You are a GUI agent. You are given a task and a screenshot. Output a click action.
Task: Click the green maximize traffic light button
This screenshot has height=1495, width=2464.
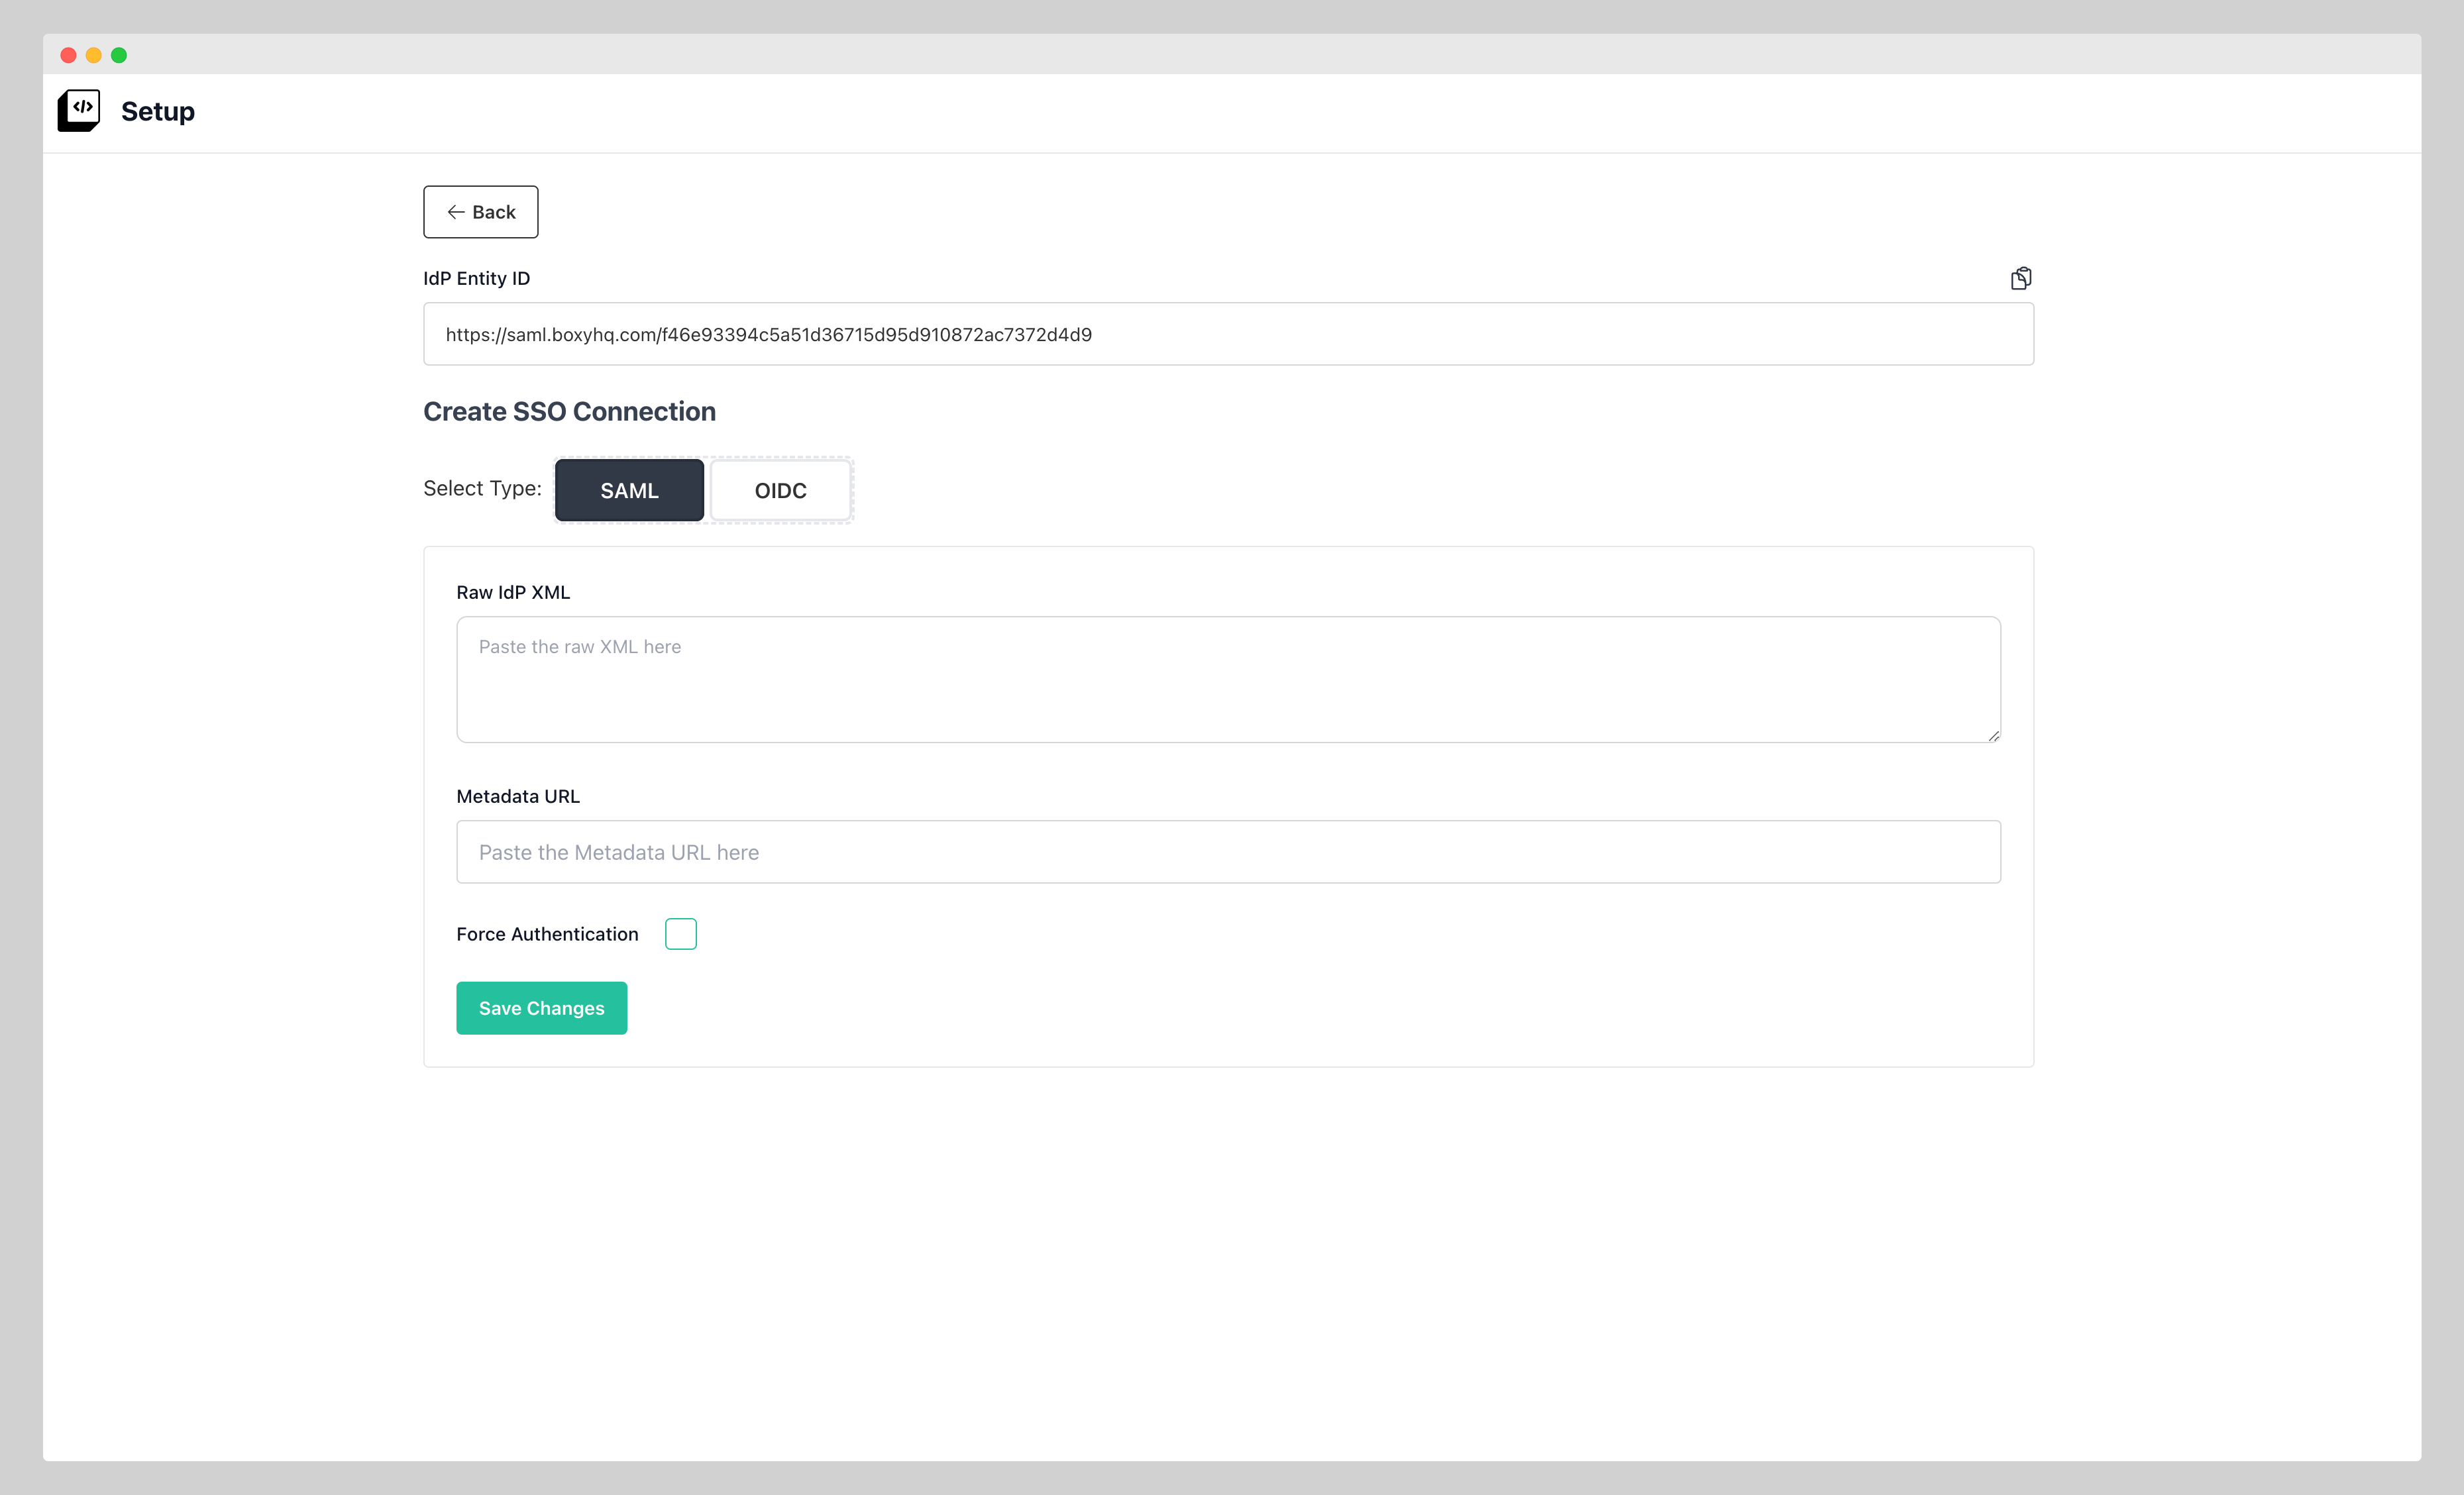click(x=119, y=55)
